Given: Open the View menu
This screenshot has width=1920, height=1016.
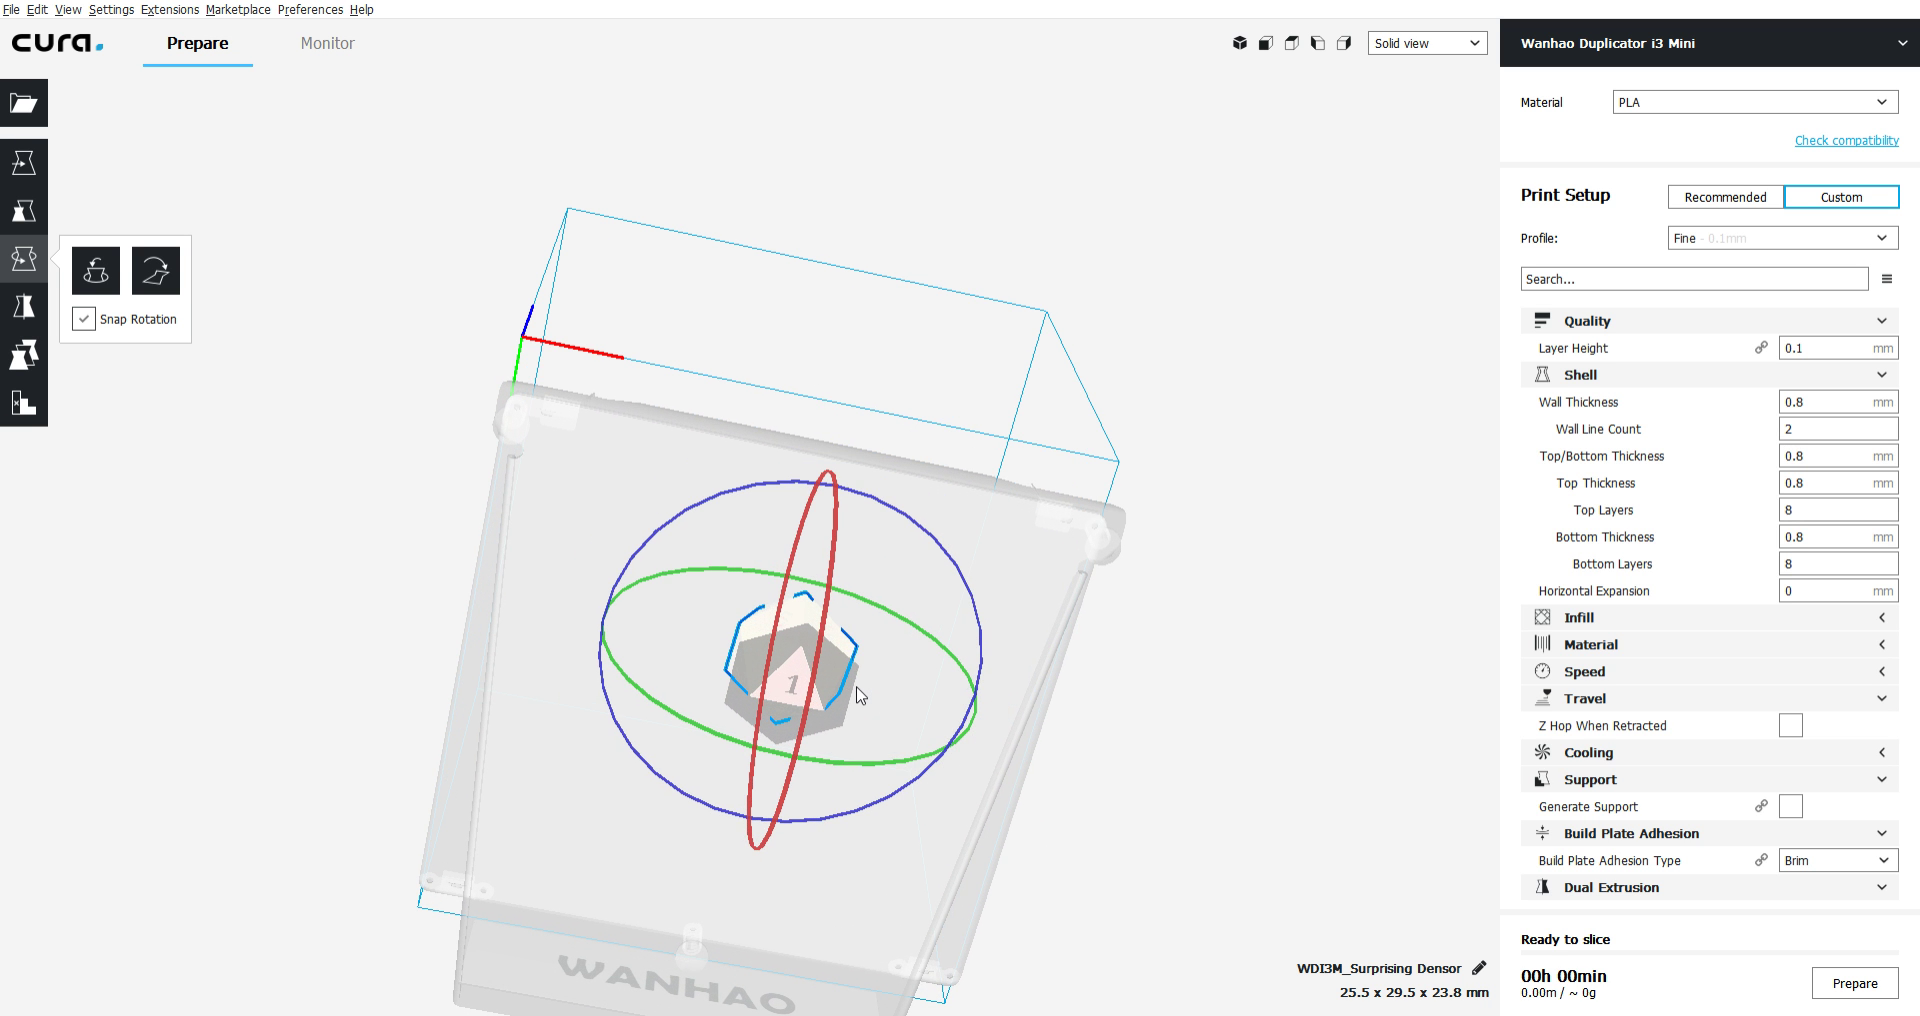Looking at the screenshot, I should tap(68, 9).
